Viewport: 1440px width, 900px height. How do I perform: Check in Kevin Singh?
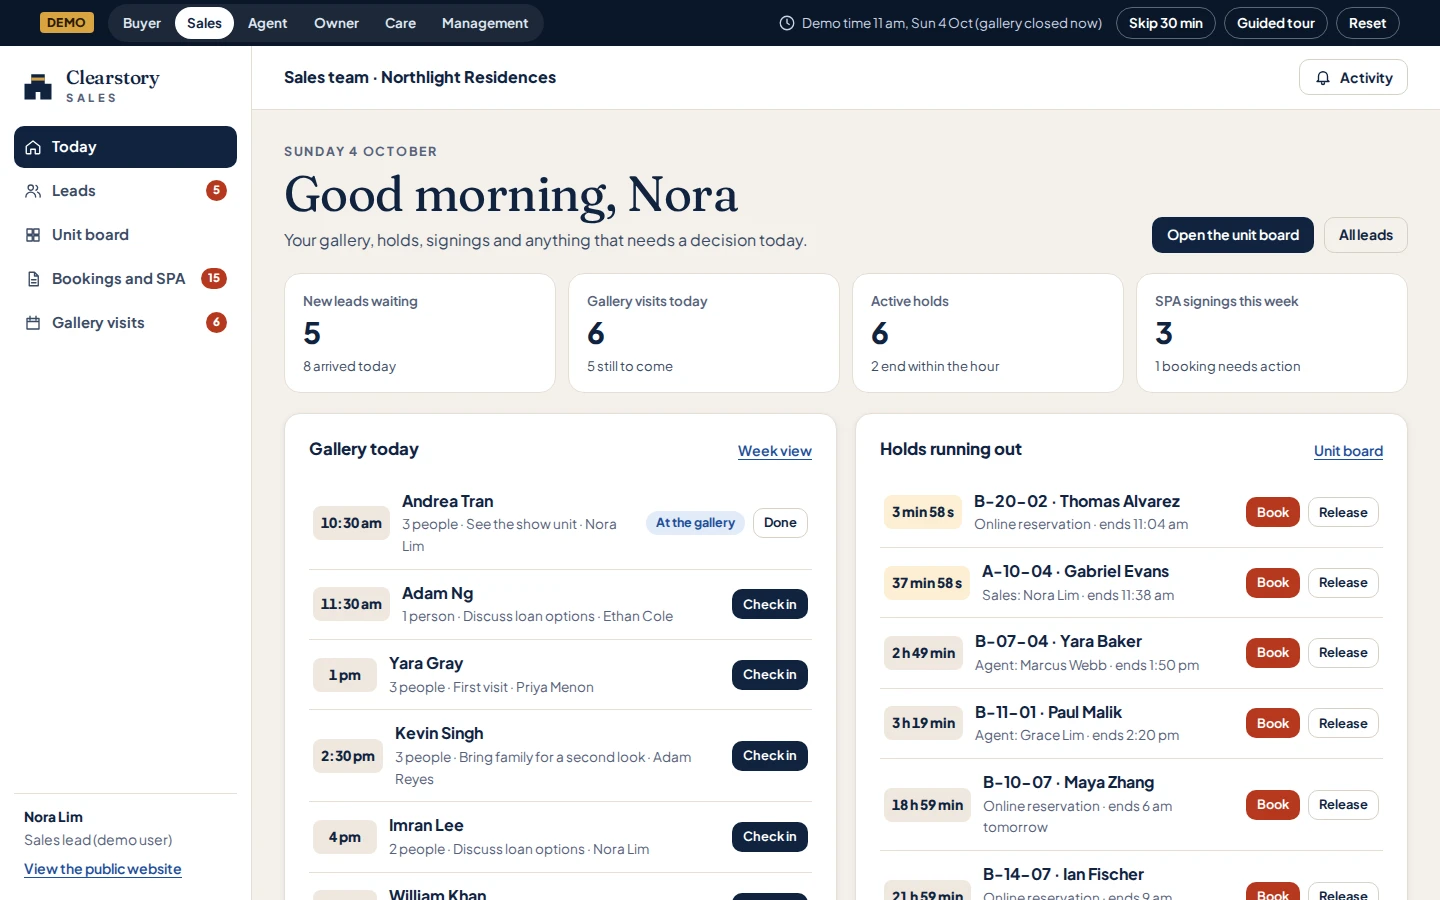click(770, 756)
